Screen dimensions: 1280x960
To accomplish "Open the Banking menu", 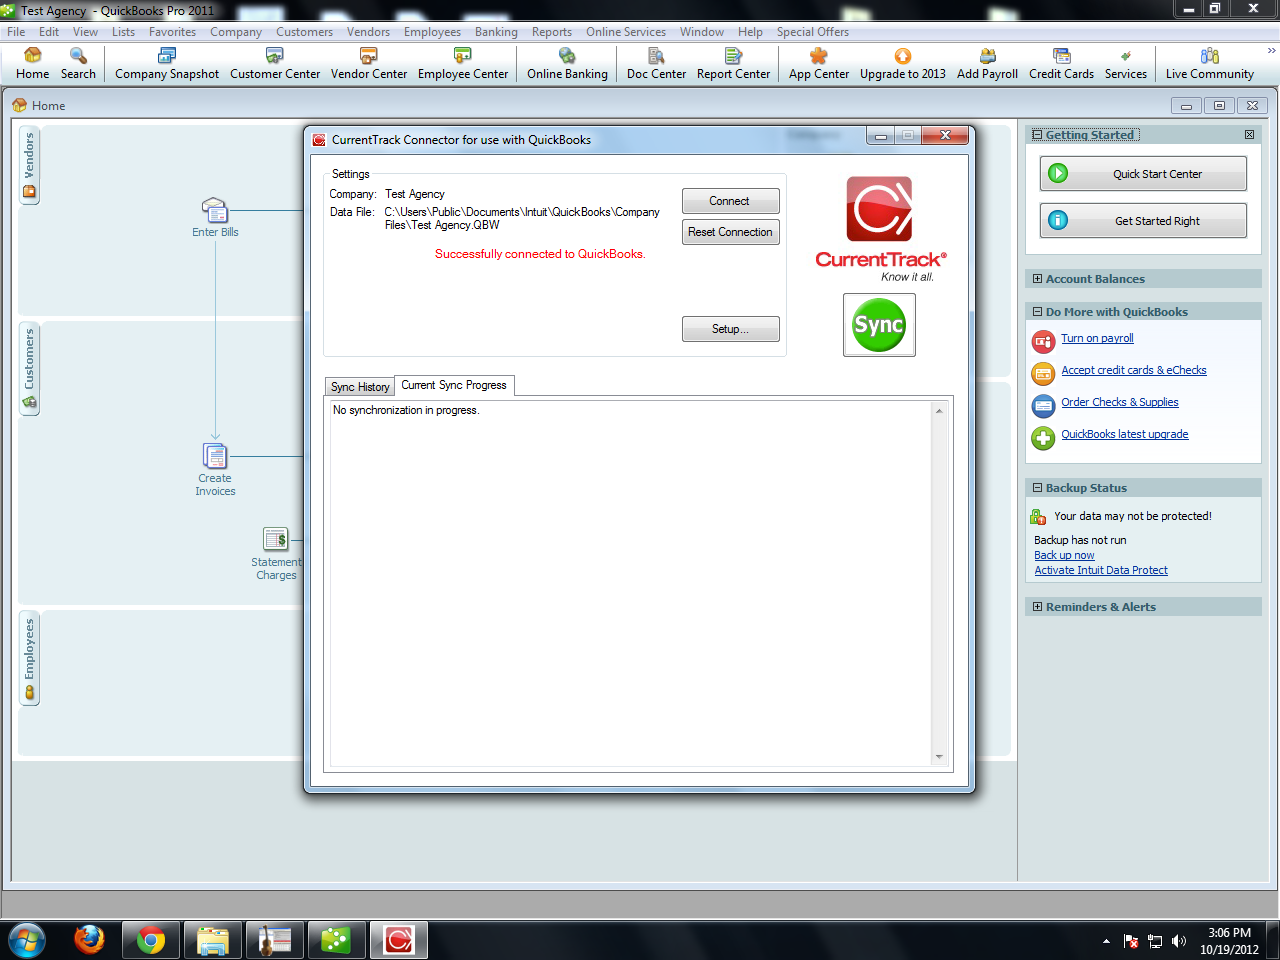I will coord(496,32).
